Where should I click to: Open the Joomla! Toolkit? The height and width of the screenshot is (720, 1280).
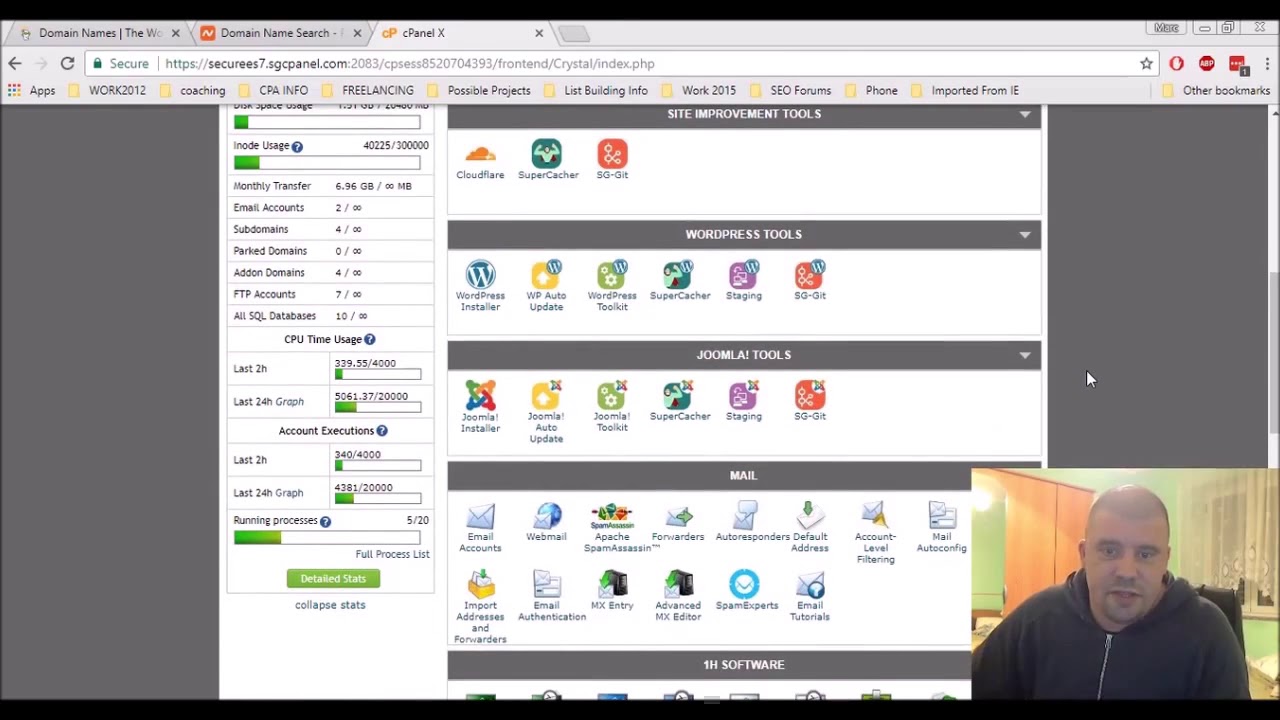click(x=612, y=407)
